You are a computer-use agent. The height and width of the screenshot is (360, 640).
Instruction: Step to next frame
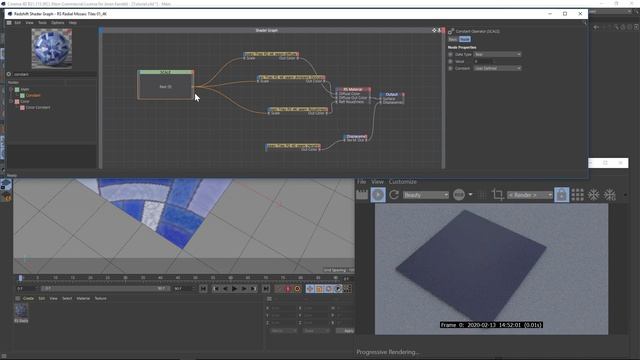(244, 289)
